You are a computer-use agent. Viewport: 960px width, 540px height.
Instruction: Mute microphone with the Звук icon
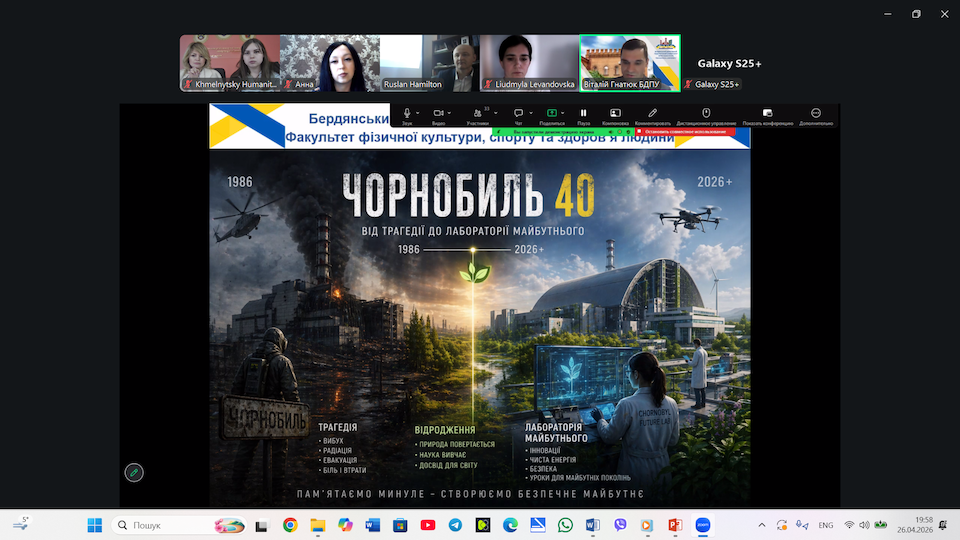pyautogui.click(x=407, y=113)
